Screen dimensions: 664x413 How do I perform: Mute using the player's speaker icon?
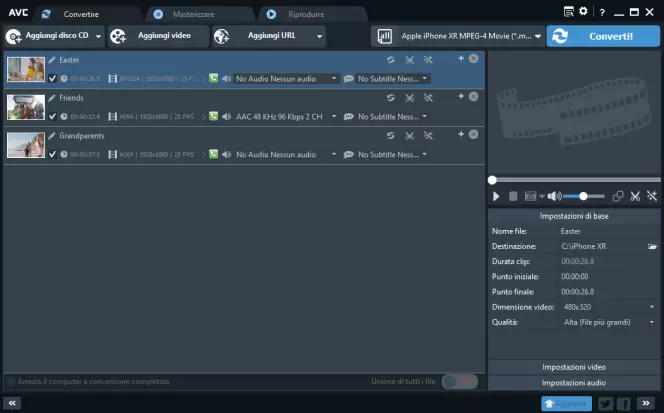point(554,196)
